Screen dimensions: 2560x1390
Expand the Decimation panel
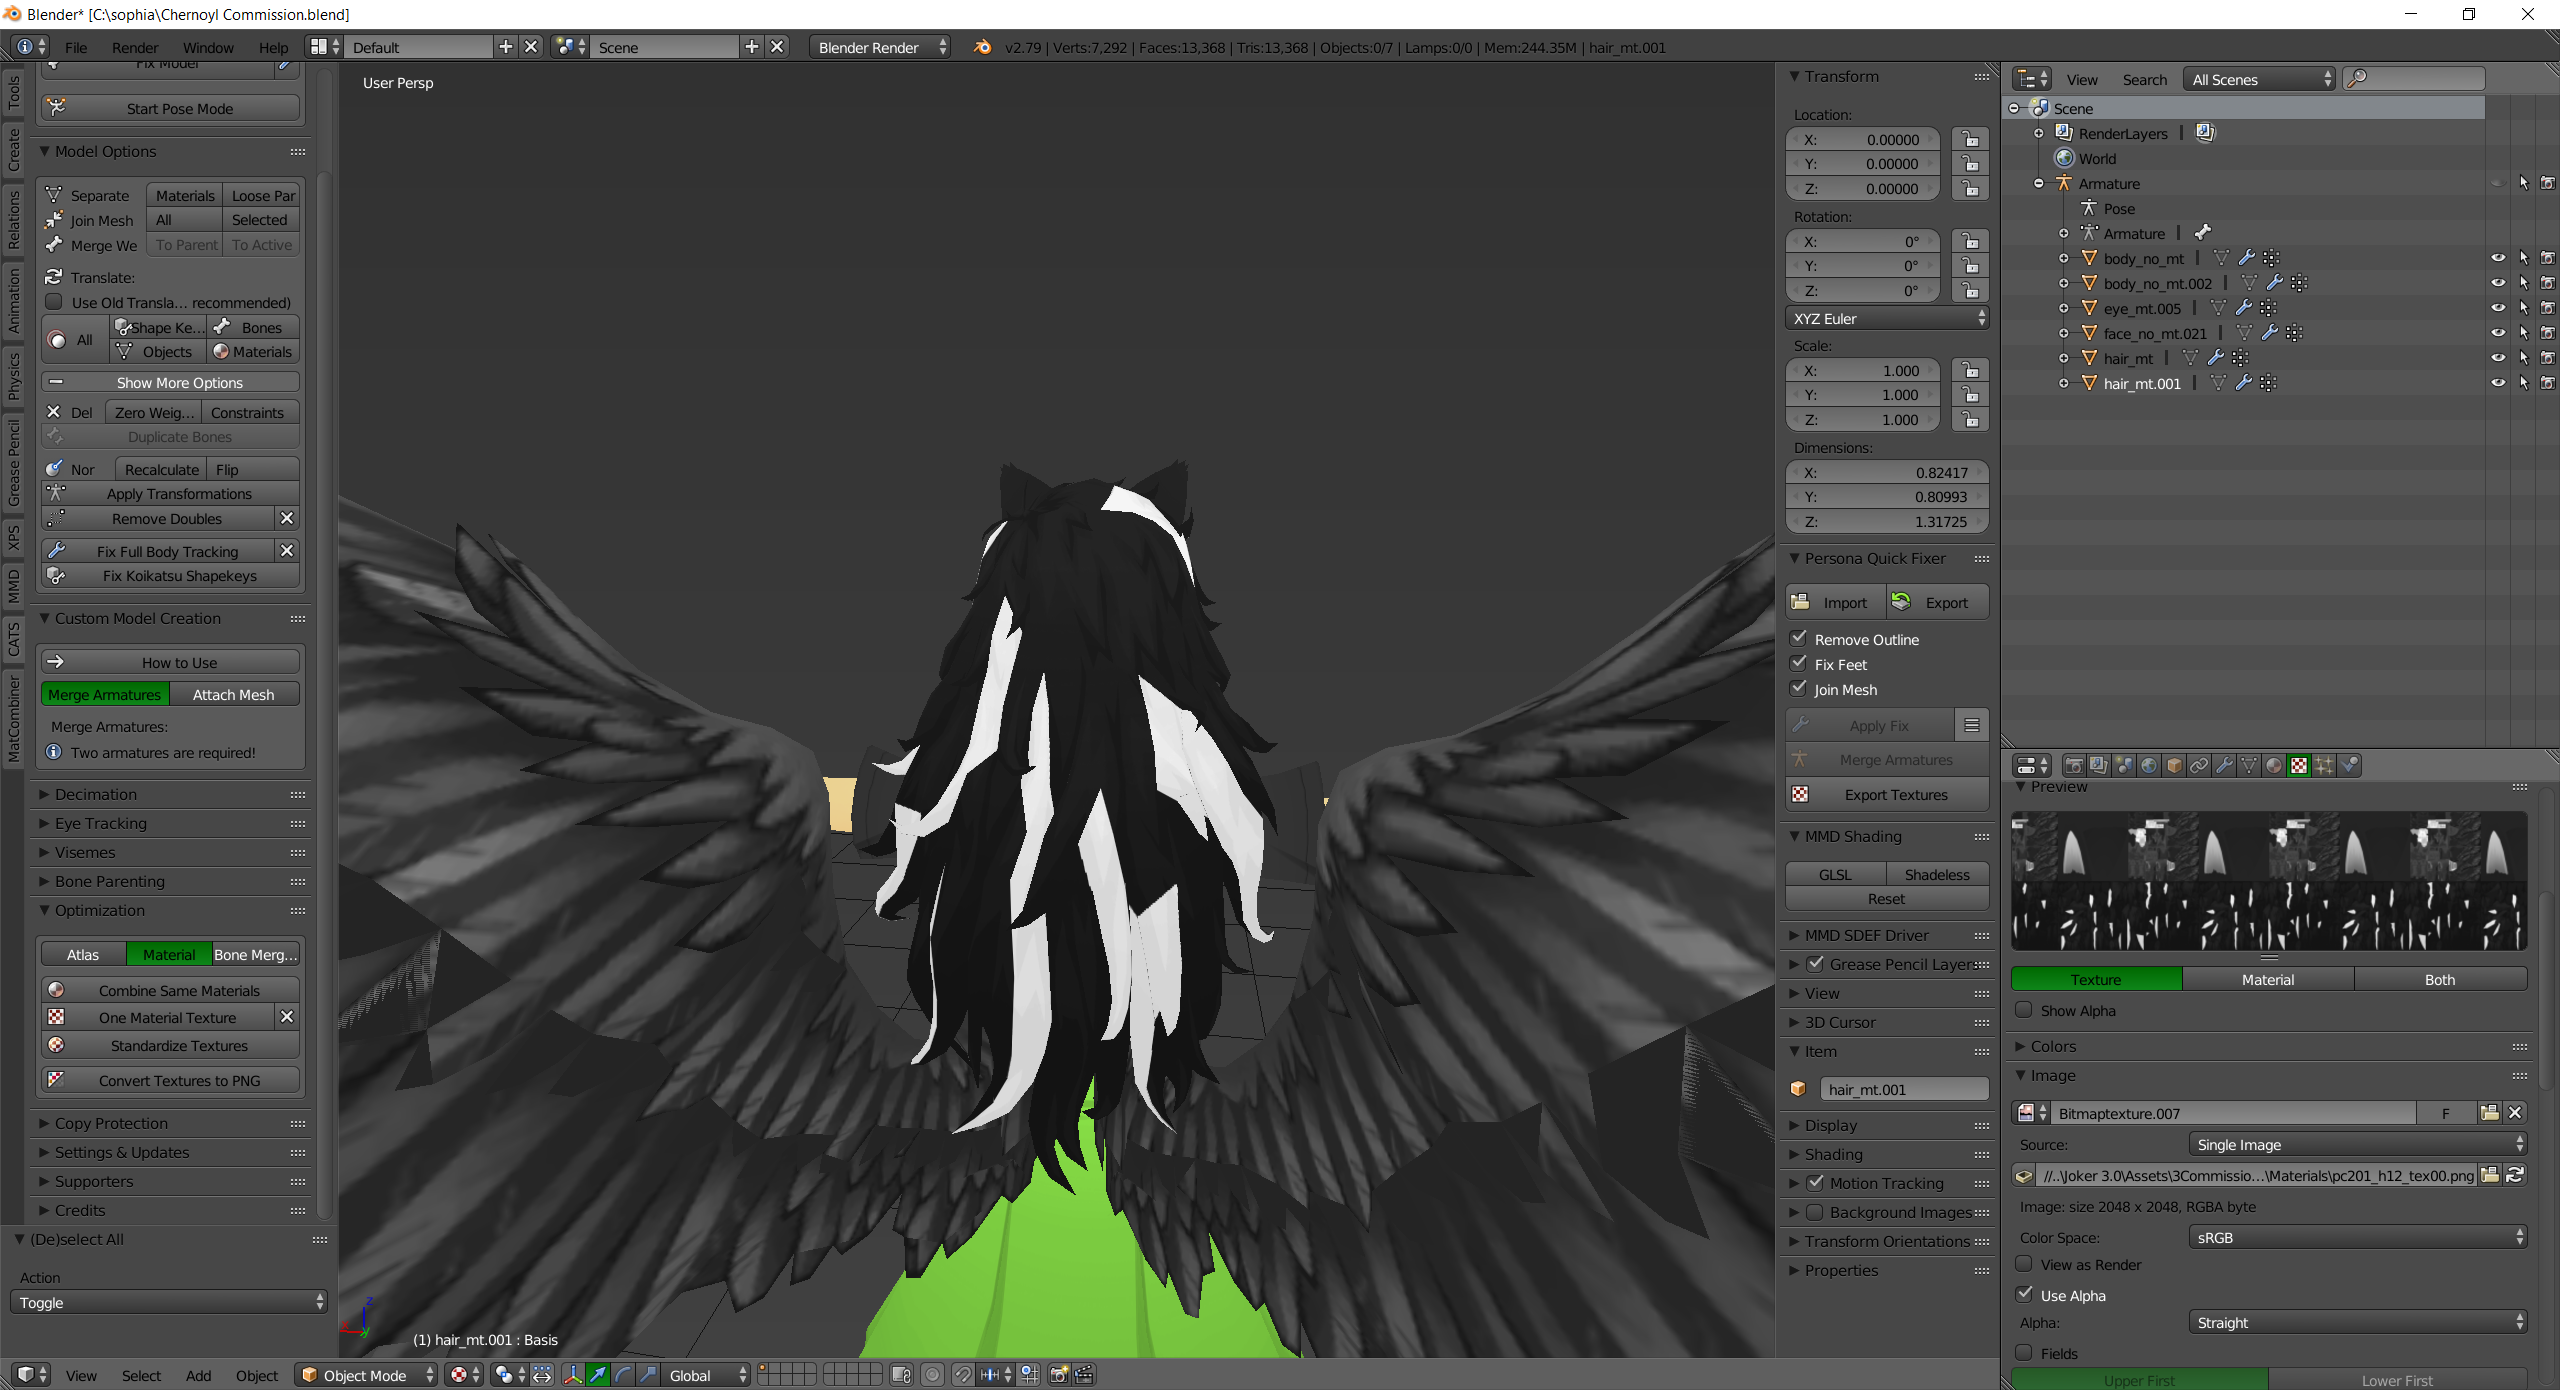point(96,794)
